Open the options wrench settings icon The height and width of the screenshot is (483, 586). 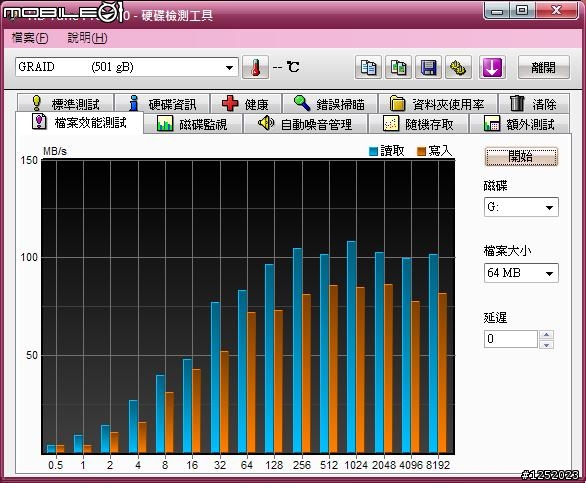click(x=458, y=67)
